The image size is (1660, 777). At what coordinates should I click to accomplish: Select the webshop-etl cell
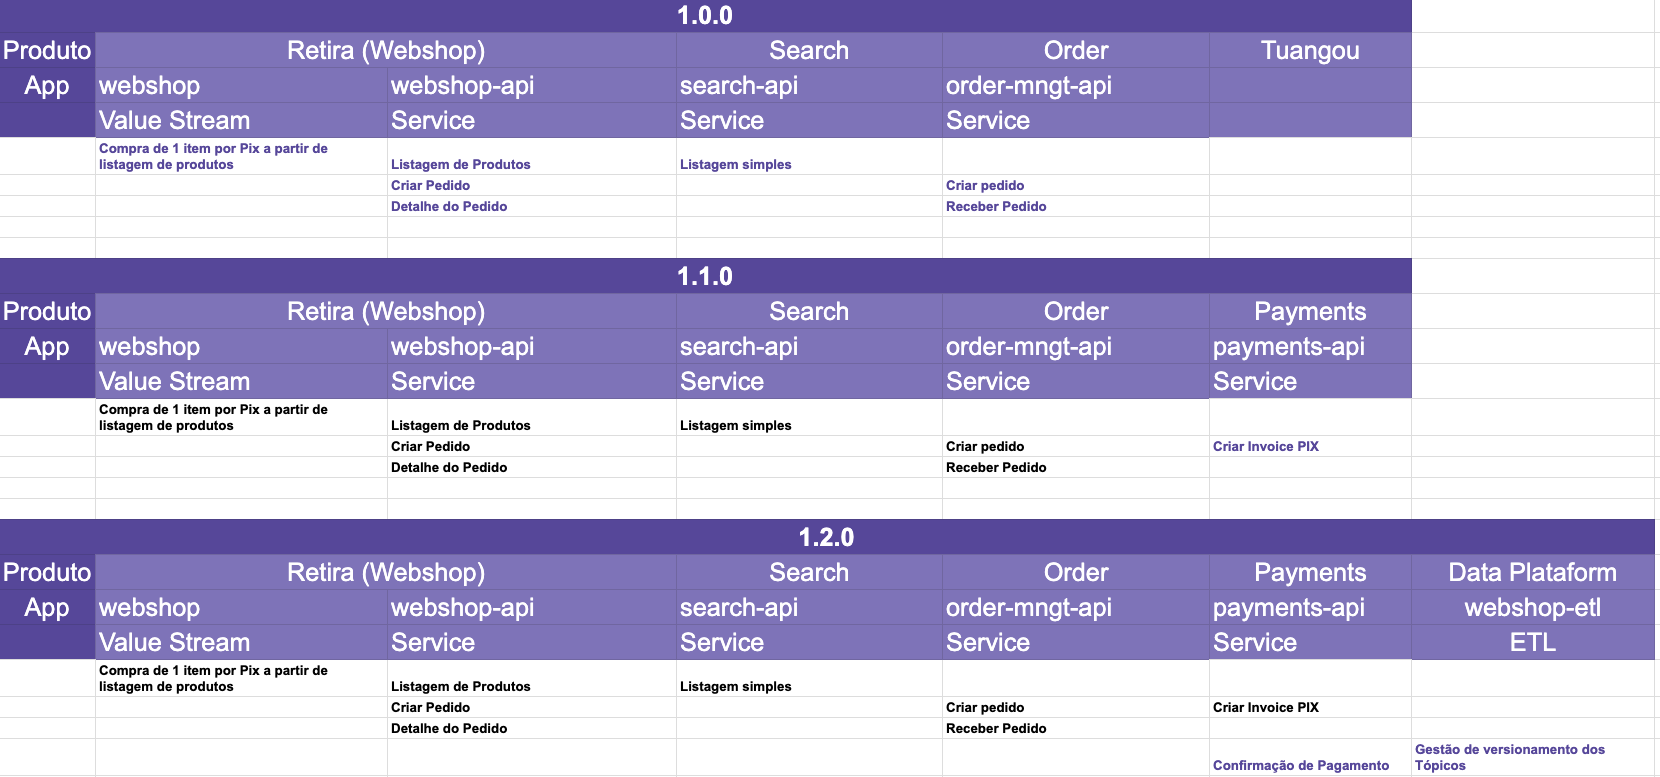(1532, 608)
